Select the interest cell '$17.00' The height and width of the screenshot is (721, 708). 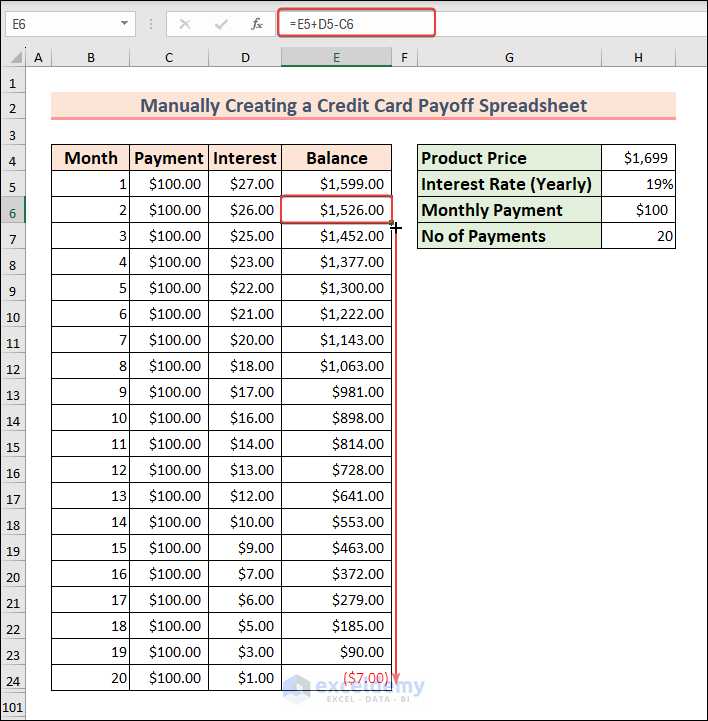point(245,392)
